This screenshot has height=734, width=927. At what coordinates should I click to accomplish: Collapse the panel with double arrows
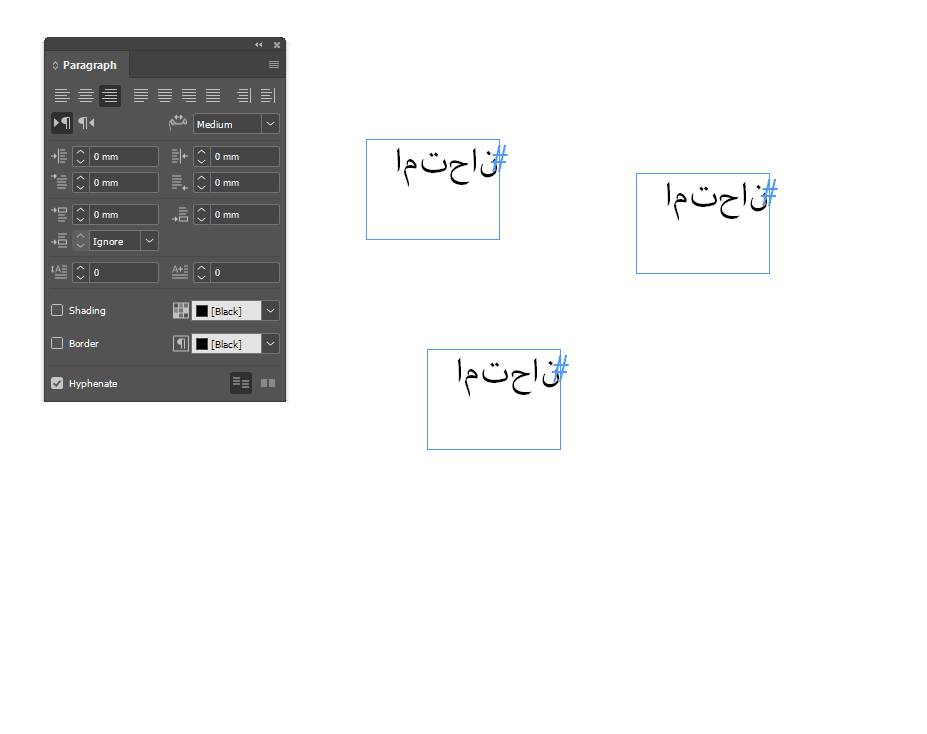pyautogui.click(x=259, y=45)
